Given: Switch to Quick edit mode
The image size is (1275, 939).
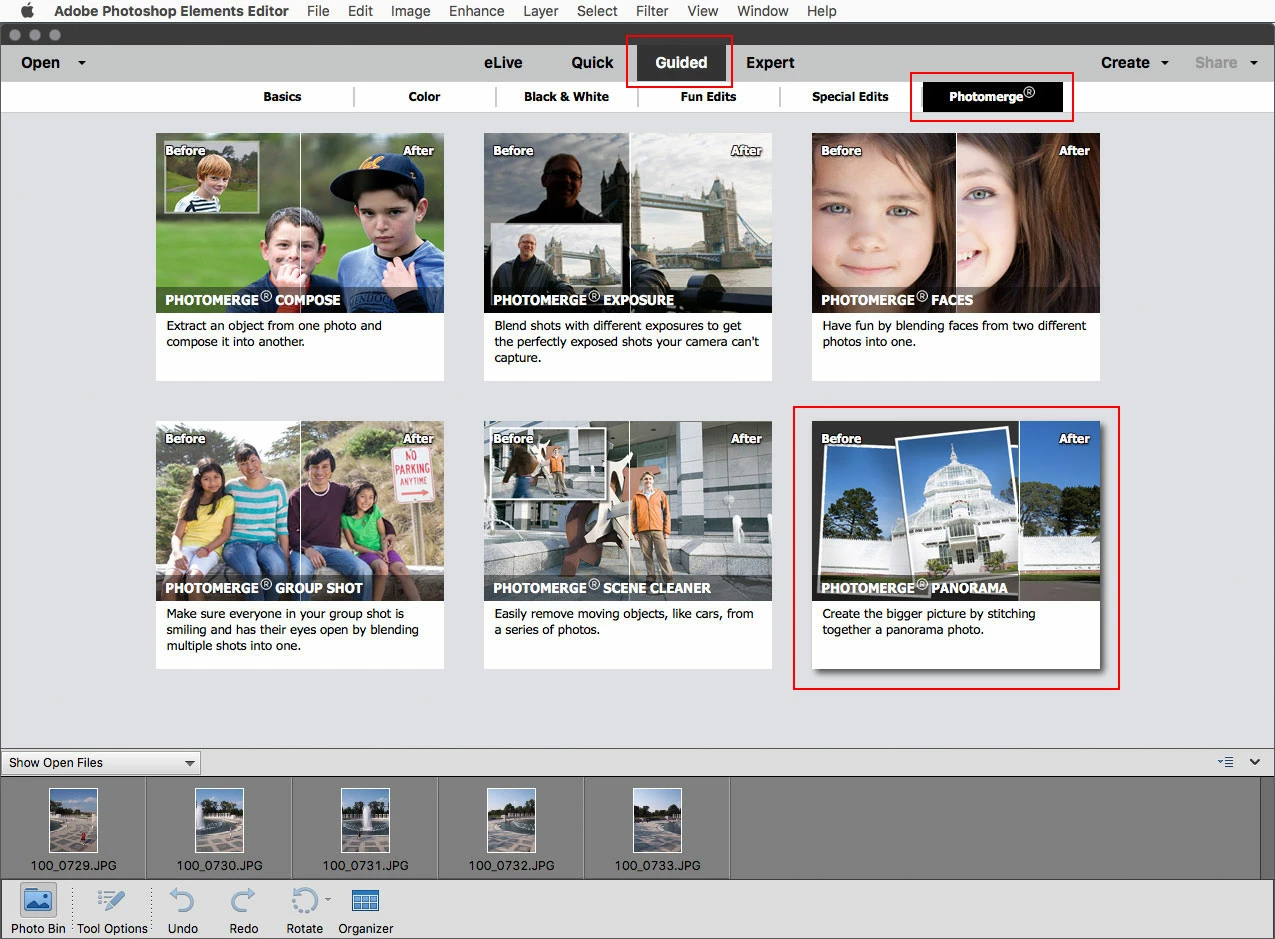Looking at the screenshot, I should pyautogui.click(x=592, y=62).
